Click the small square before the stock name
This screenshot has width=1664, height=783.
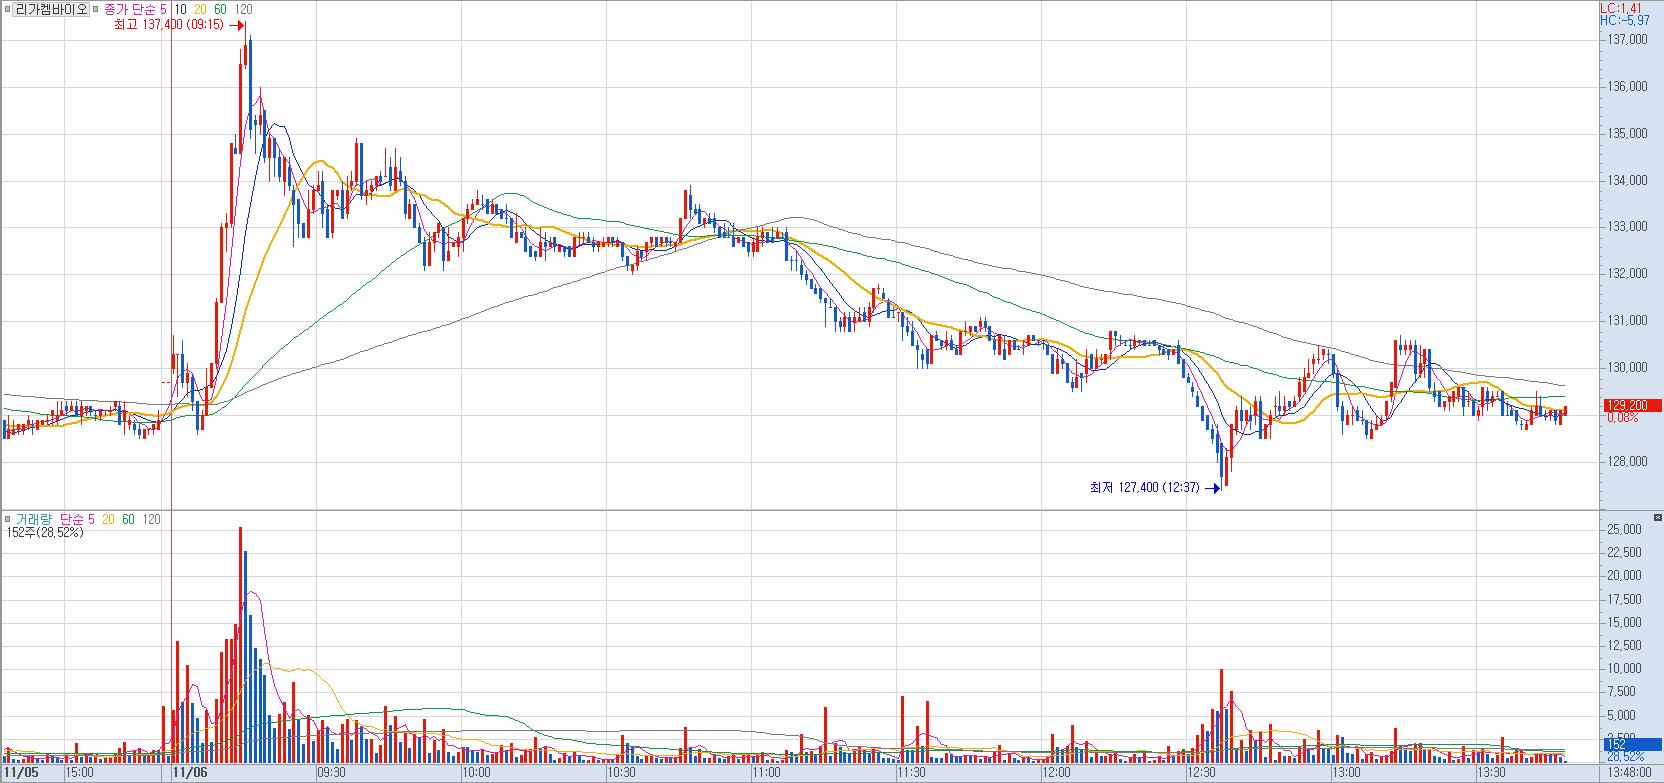(x=7, y=9)
